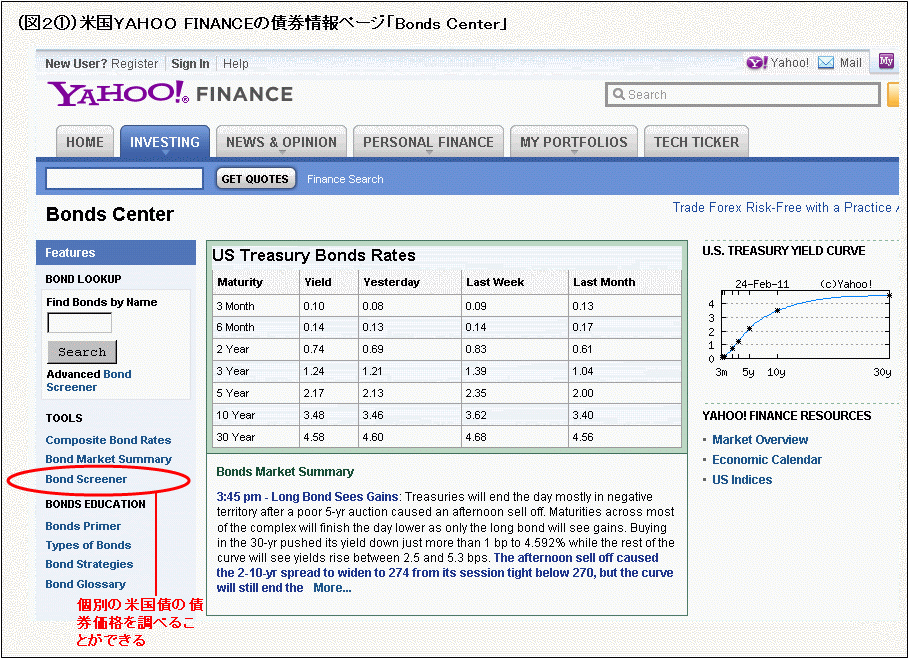Open the PERSONAL FINANCE tab
Viewport: 908px width, 658px height.
[x=429, y=142]
